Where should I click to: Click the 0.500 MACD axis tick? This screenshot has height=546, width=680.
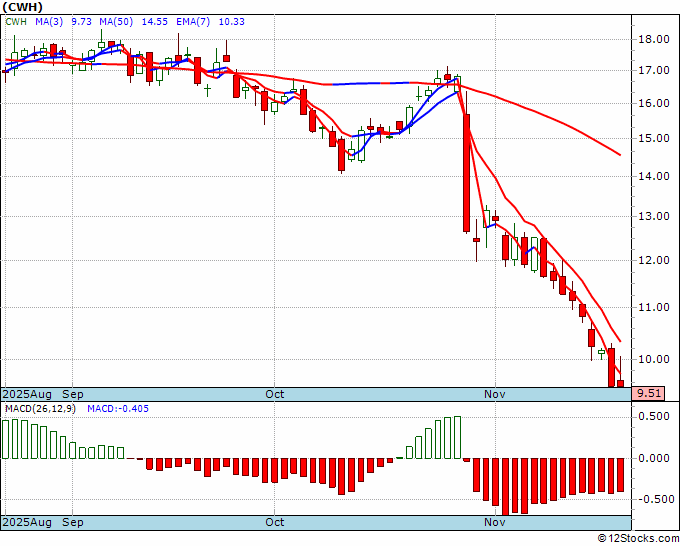click(656, 417)
